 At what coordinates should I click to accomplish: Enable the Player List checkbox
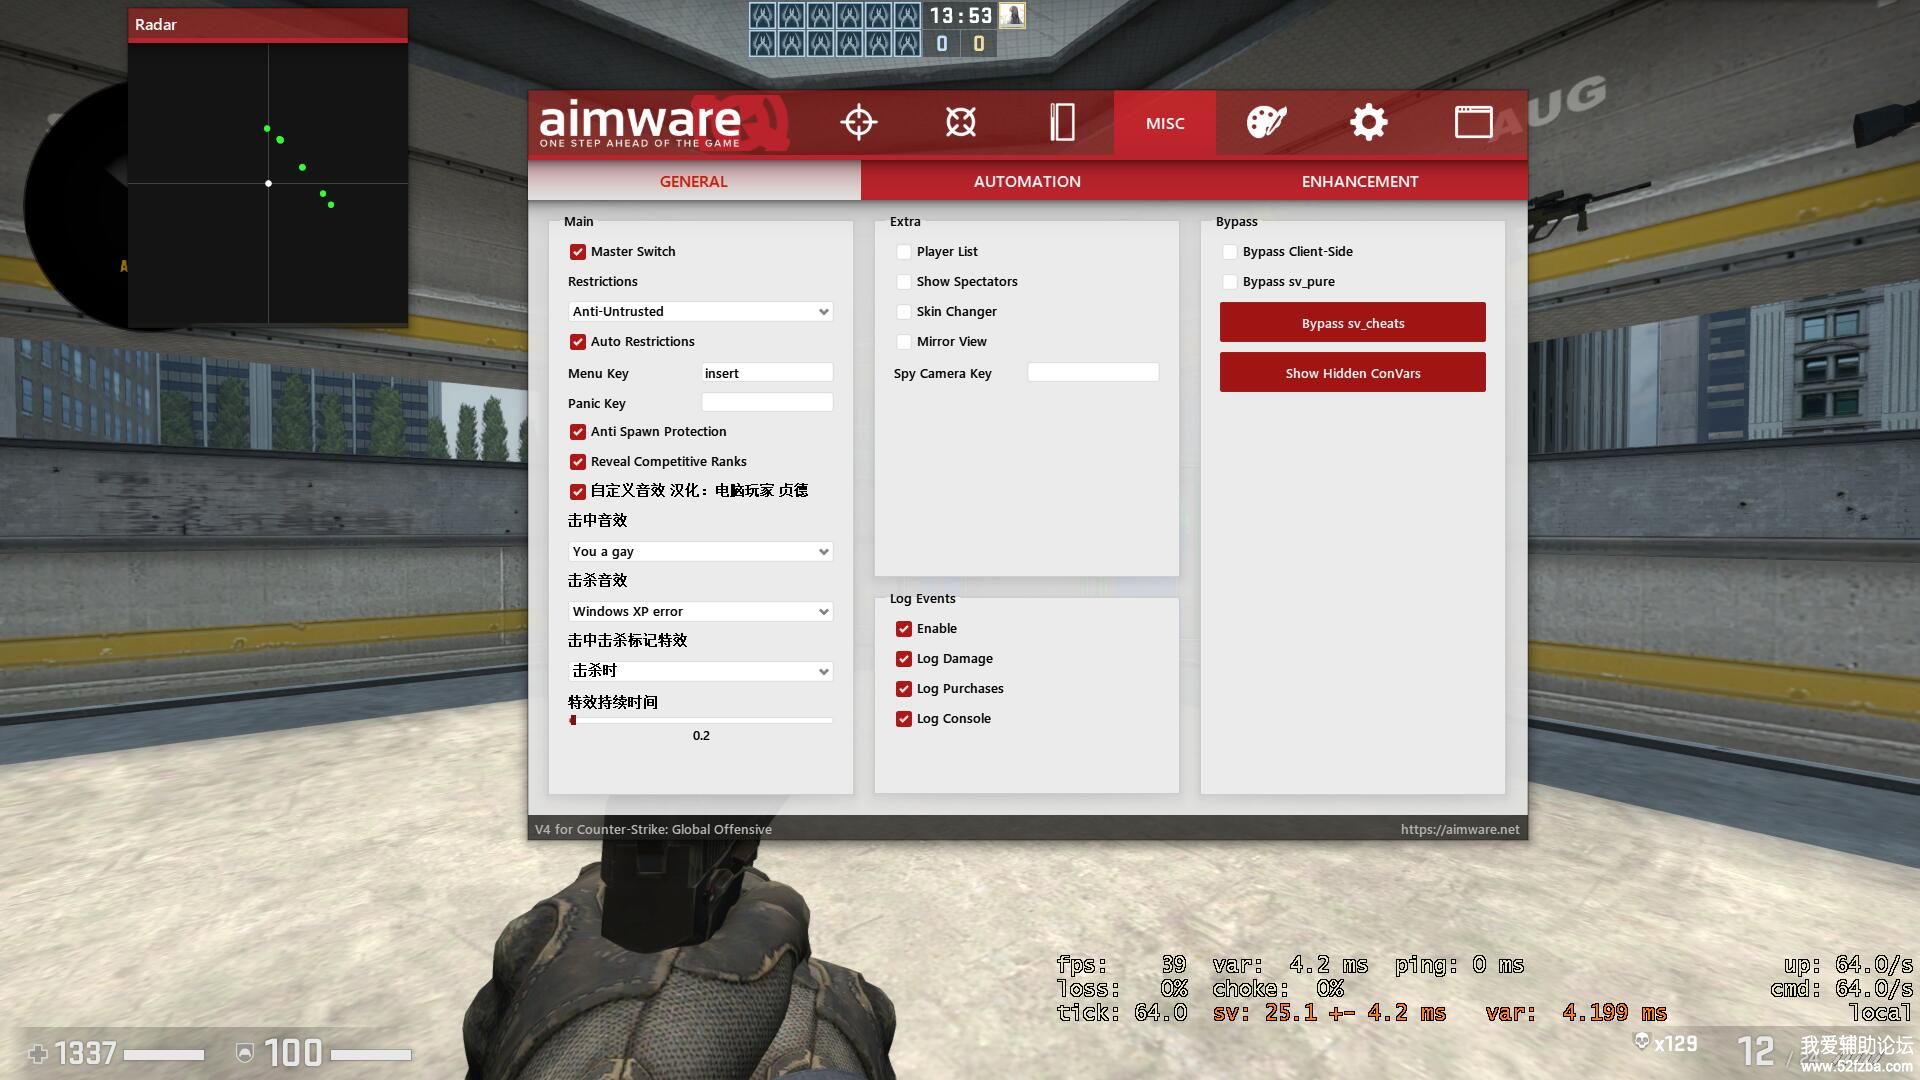pyautogui.click(x=904, y=252)
